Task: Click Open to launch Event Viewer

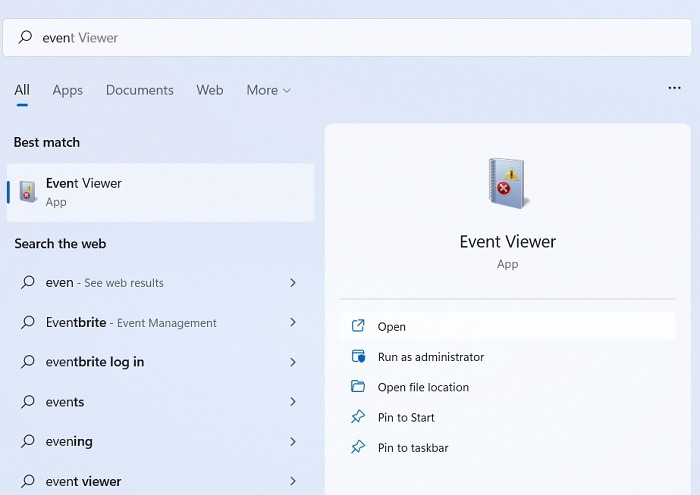Action: (508, 326)
